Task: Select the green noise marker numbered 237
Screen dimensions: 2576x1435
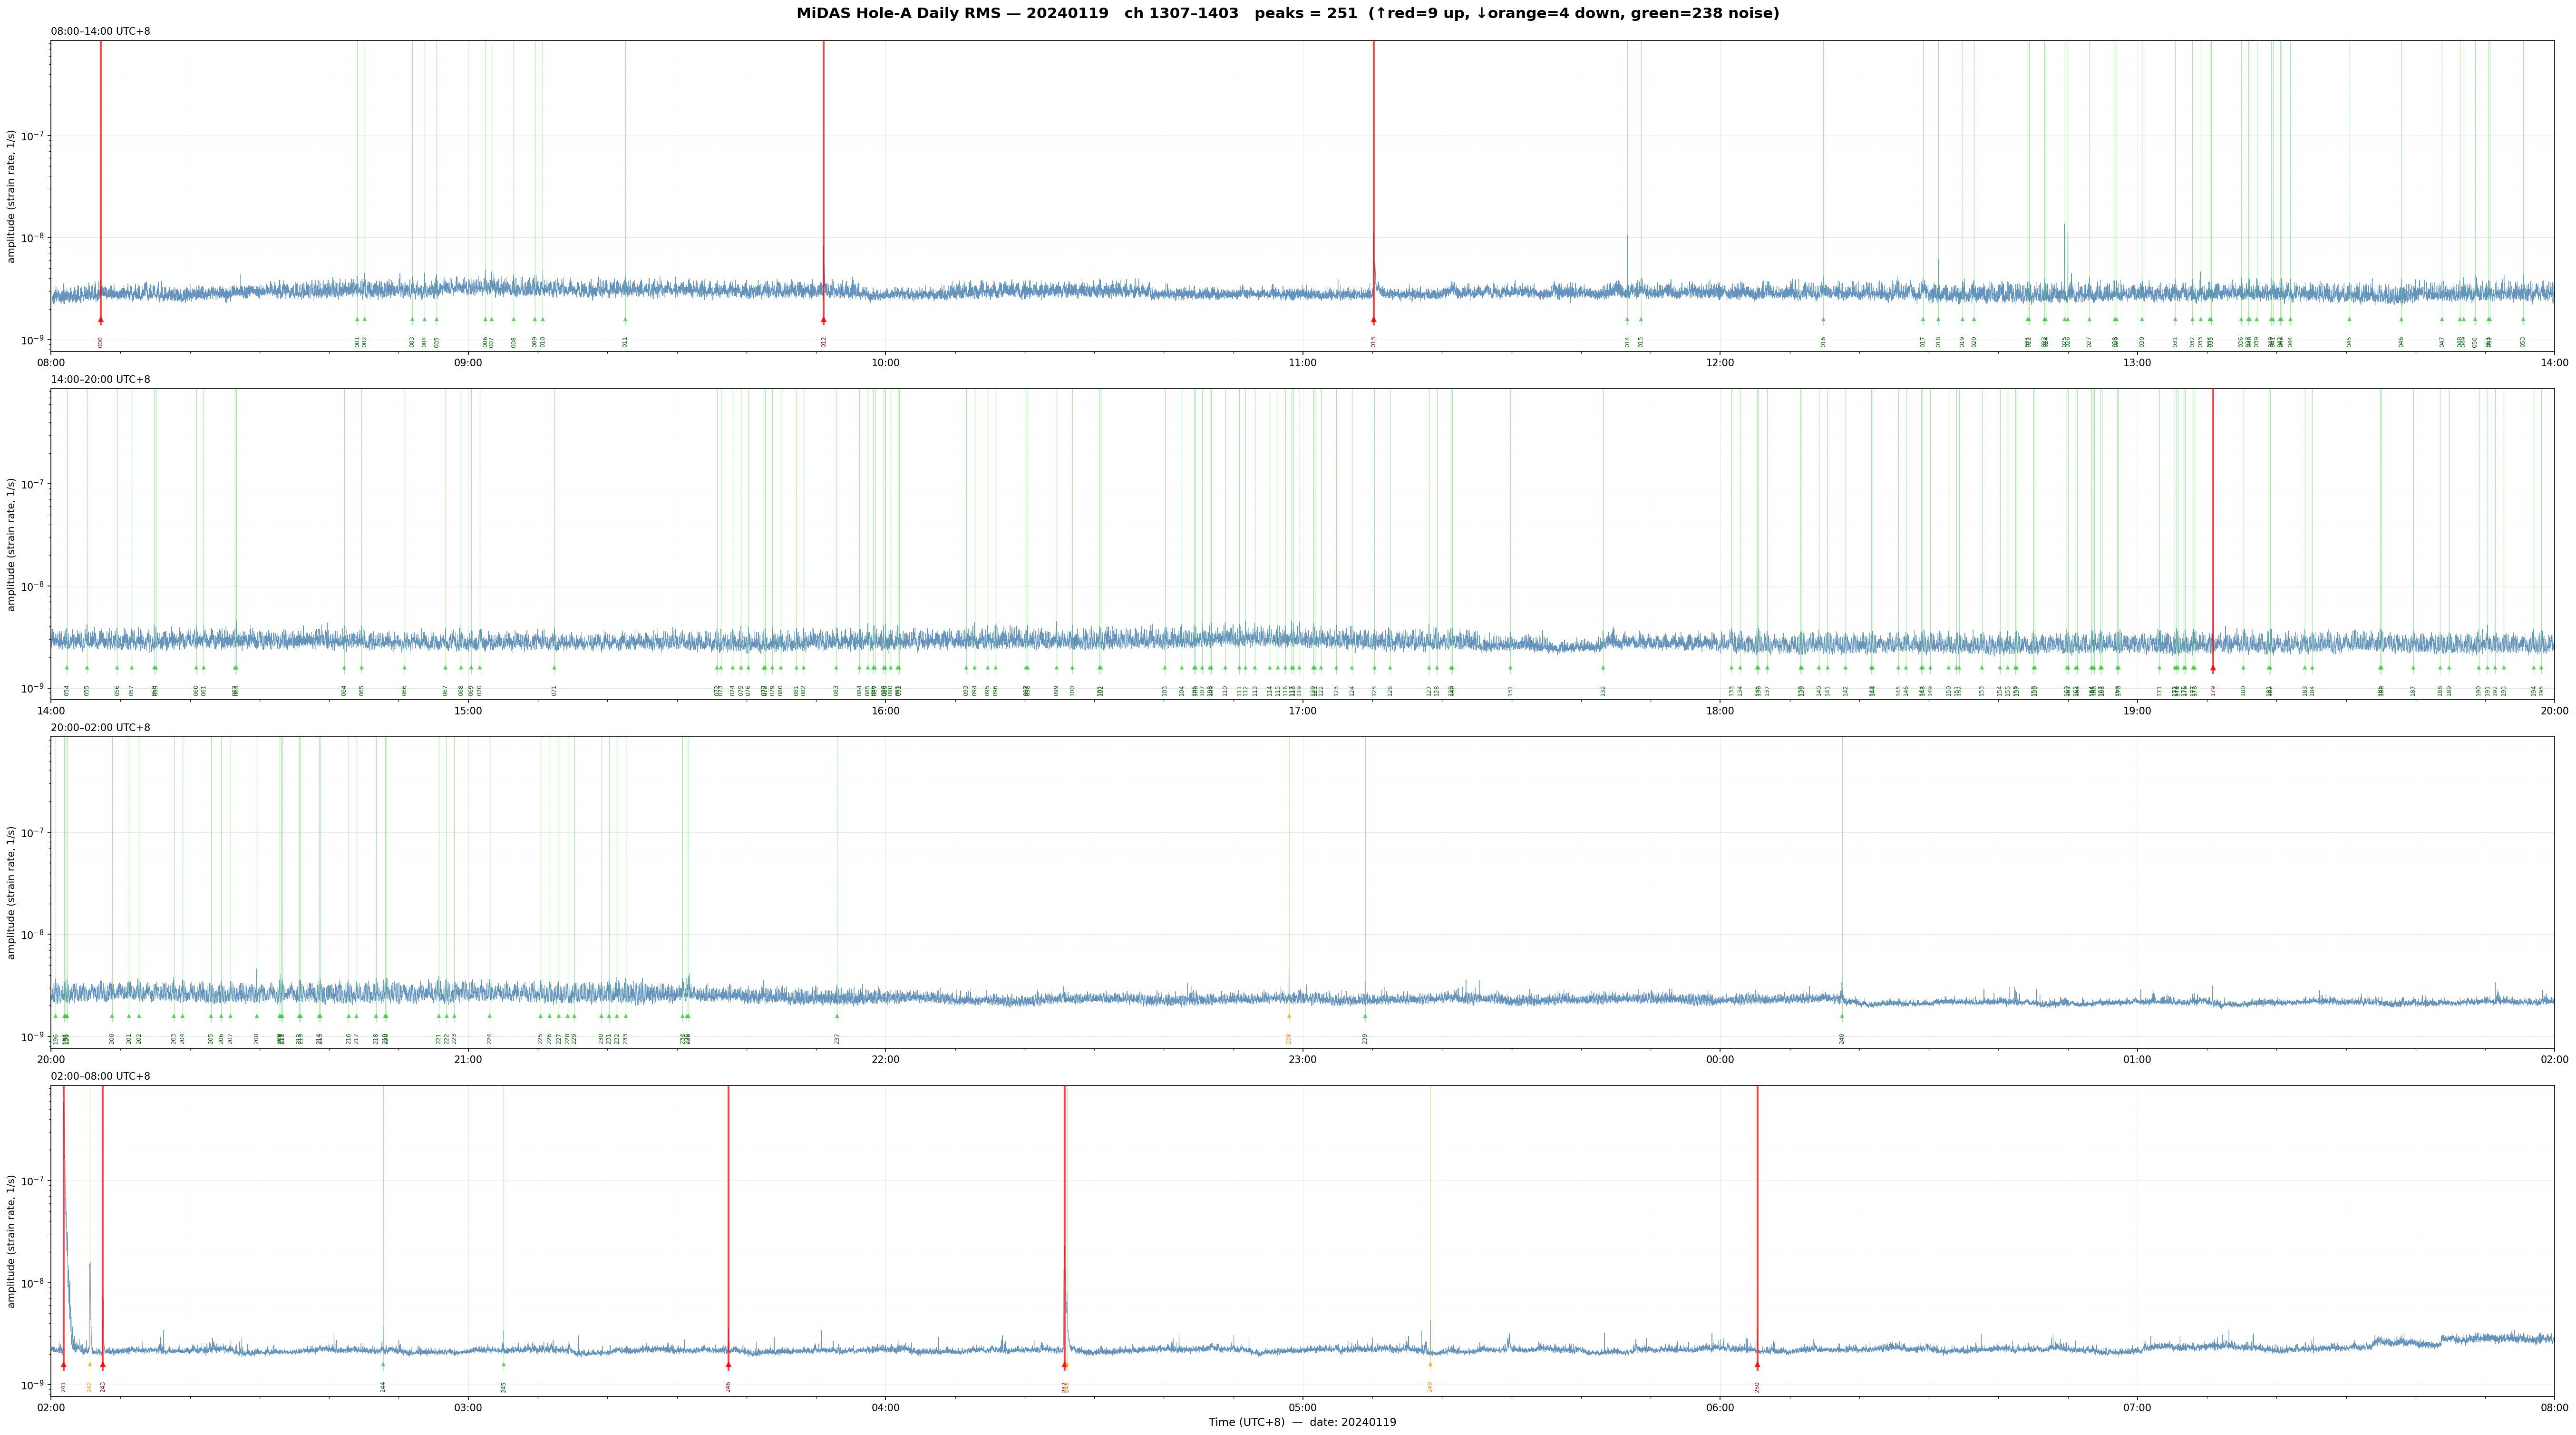Action: point(837,1016)
